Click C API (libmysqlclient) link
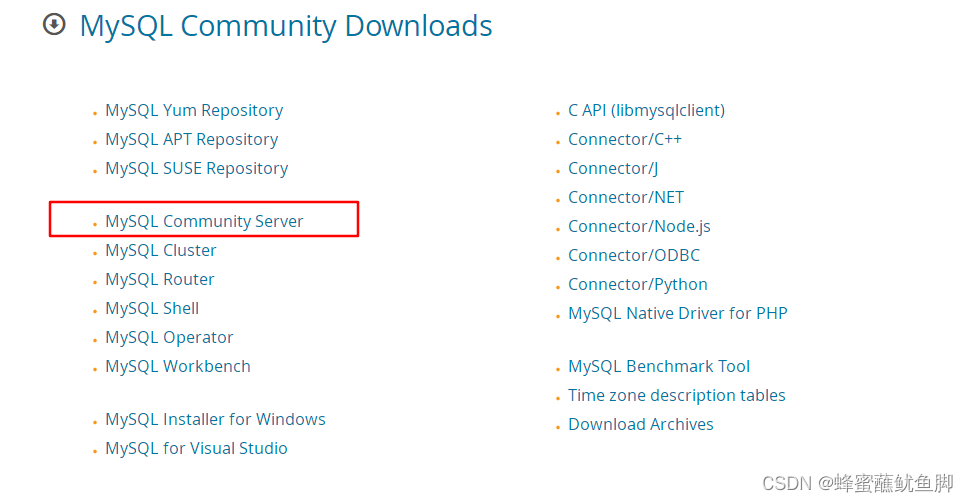Viewport: 968px width, 503px height. [646, 110]
